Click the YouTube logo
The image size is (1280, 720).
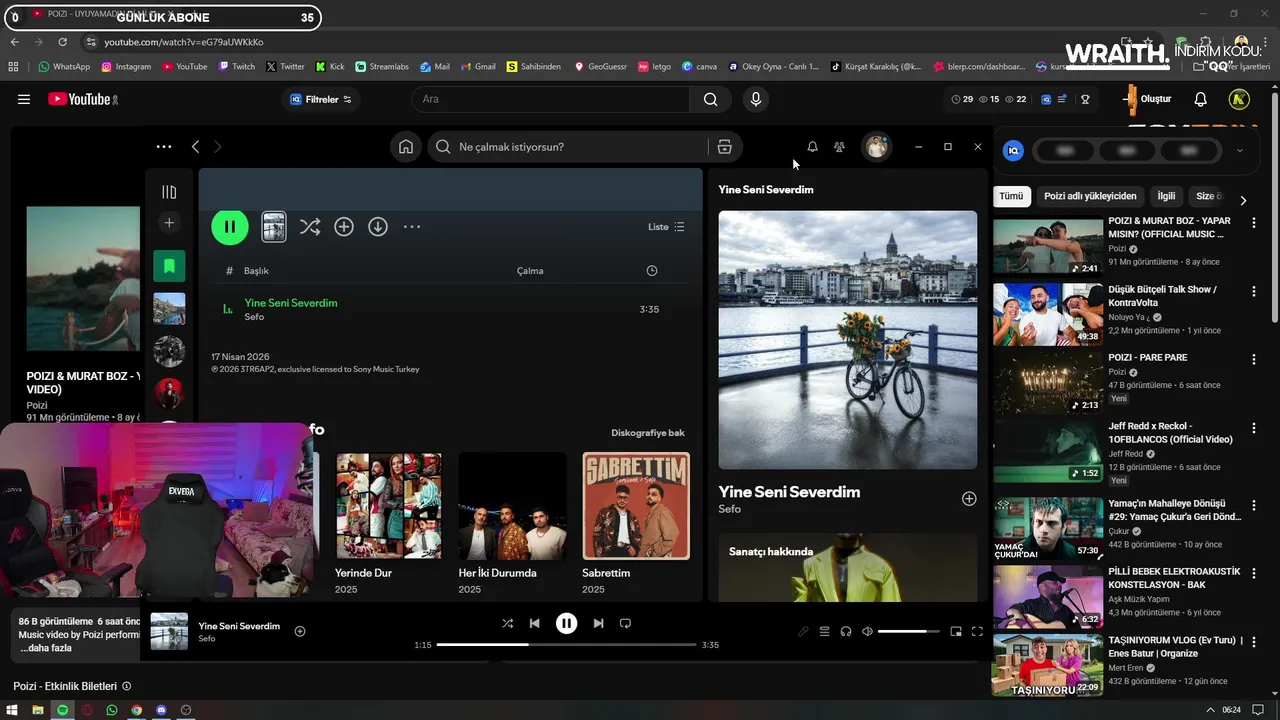point(83,99)
